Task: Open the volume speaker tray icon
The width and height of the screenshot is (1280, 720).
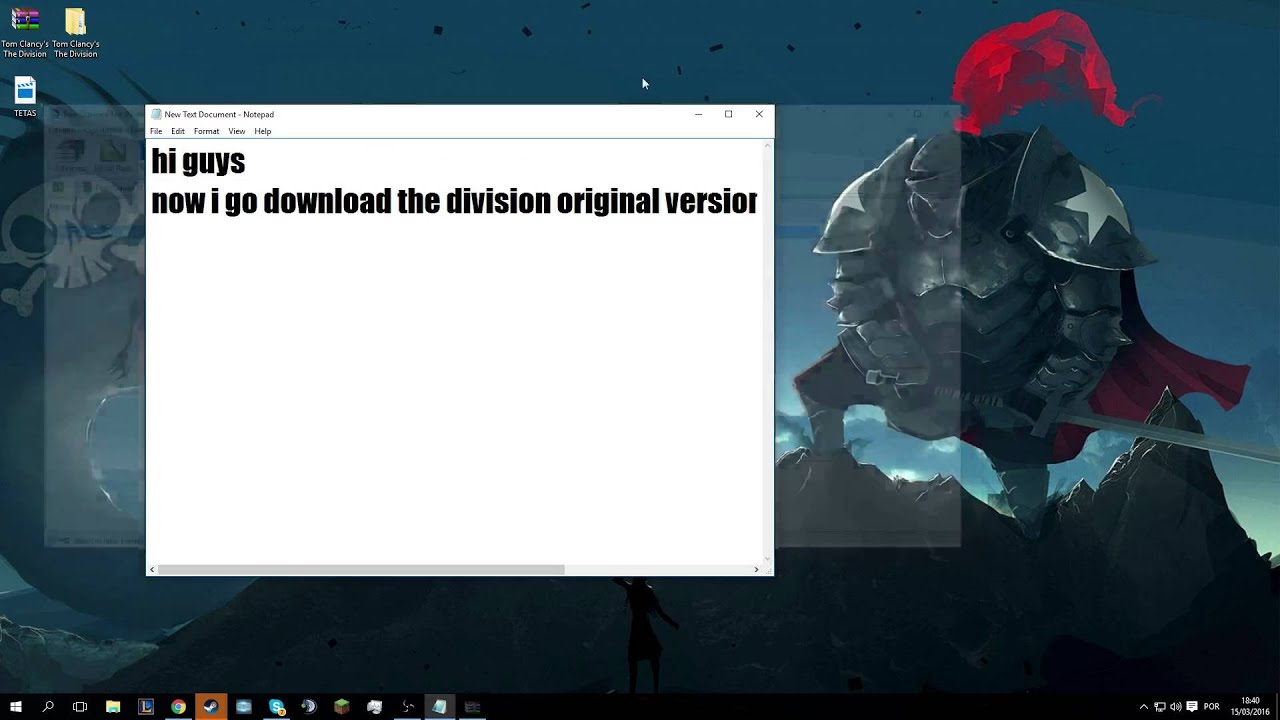Action: point(1176,707)
